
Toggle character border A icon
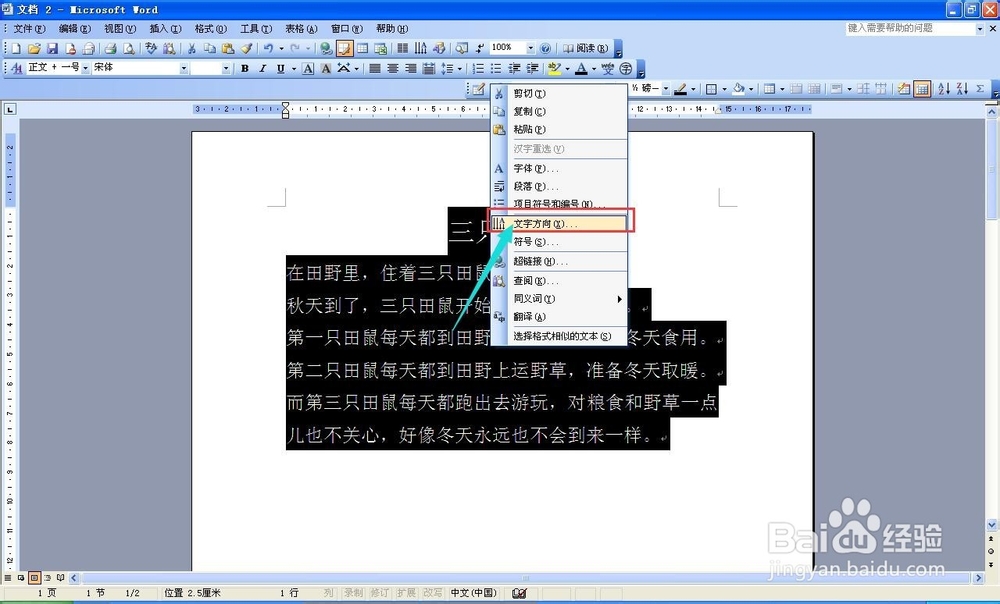click(x=308, y=68)
